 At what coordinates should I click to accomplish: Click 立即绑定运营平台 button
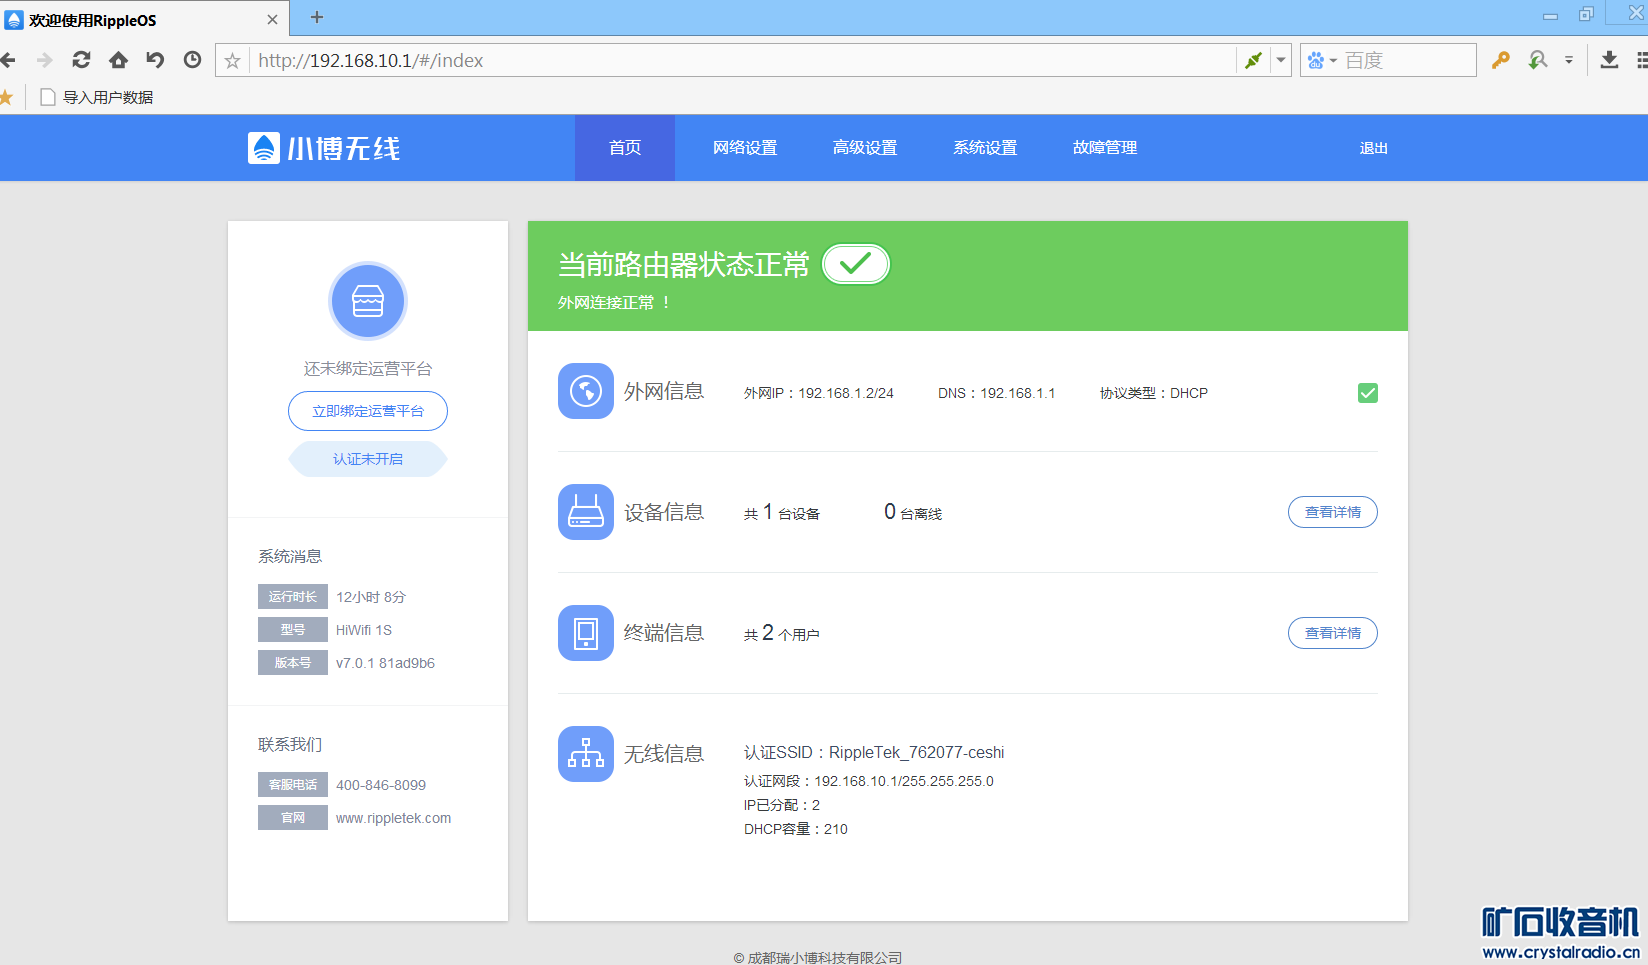pos(368,411)
